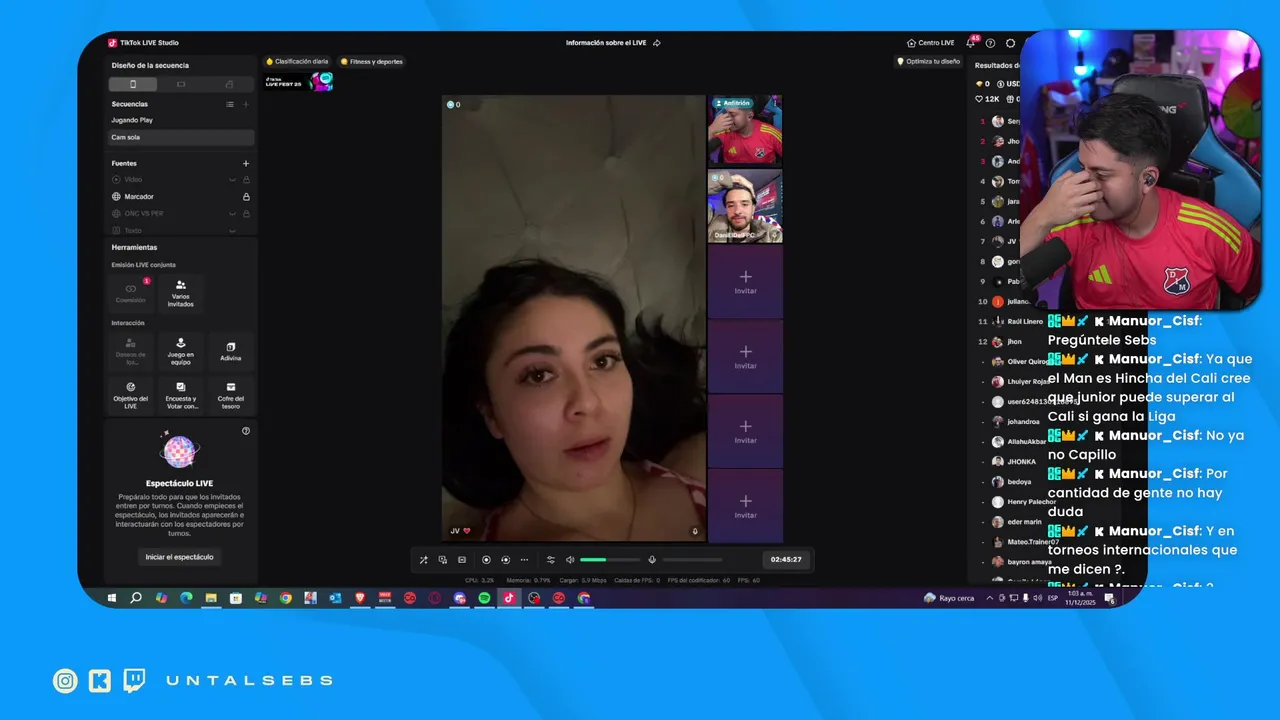Open the Encuesta y Votar tool
The width and height of the screenshot is (1280, 720).
(181, 396)
